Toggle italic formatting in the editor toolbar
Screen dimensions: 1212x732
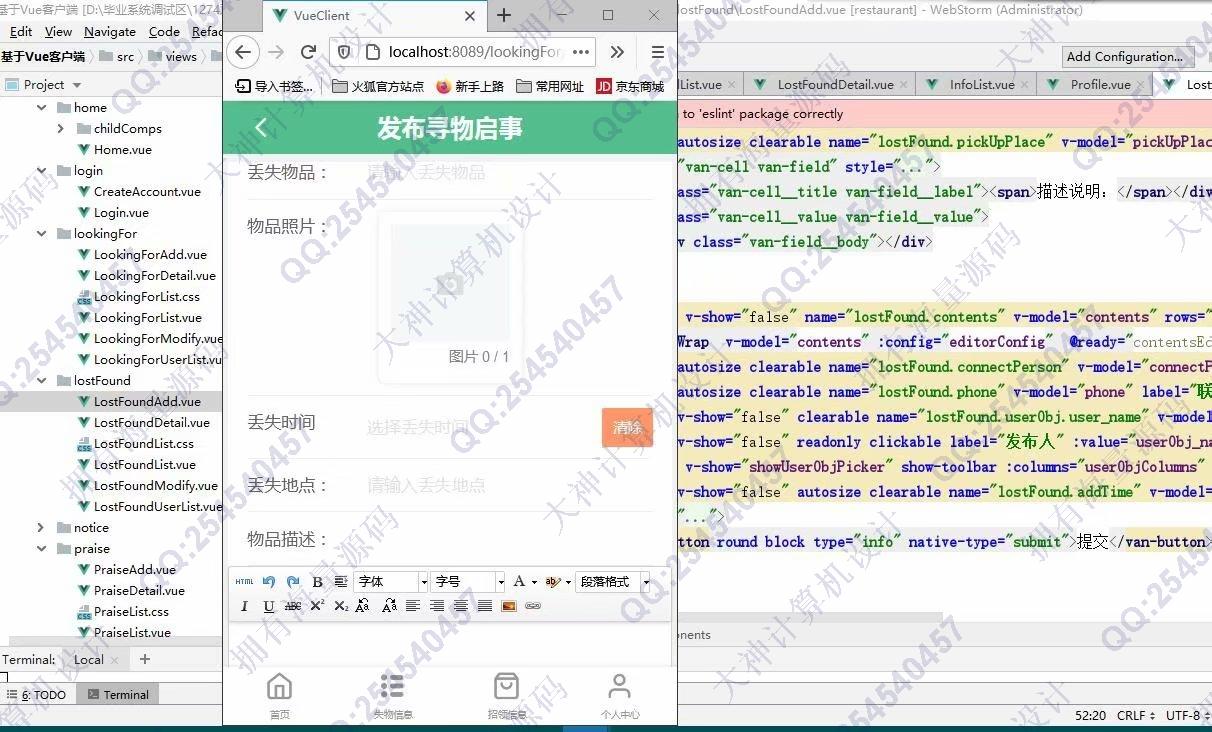pyautogui.click(x=244, y=606)
